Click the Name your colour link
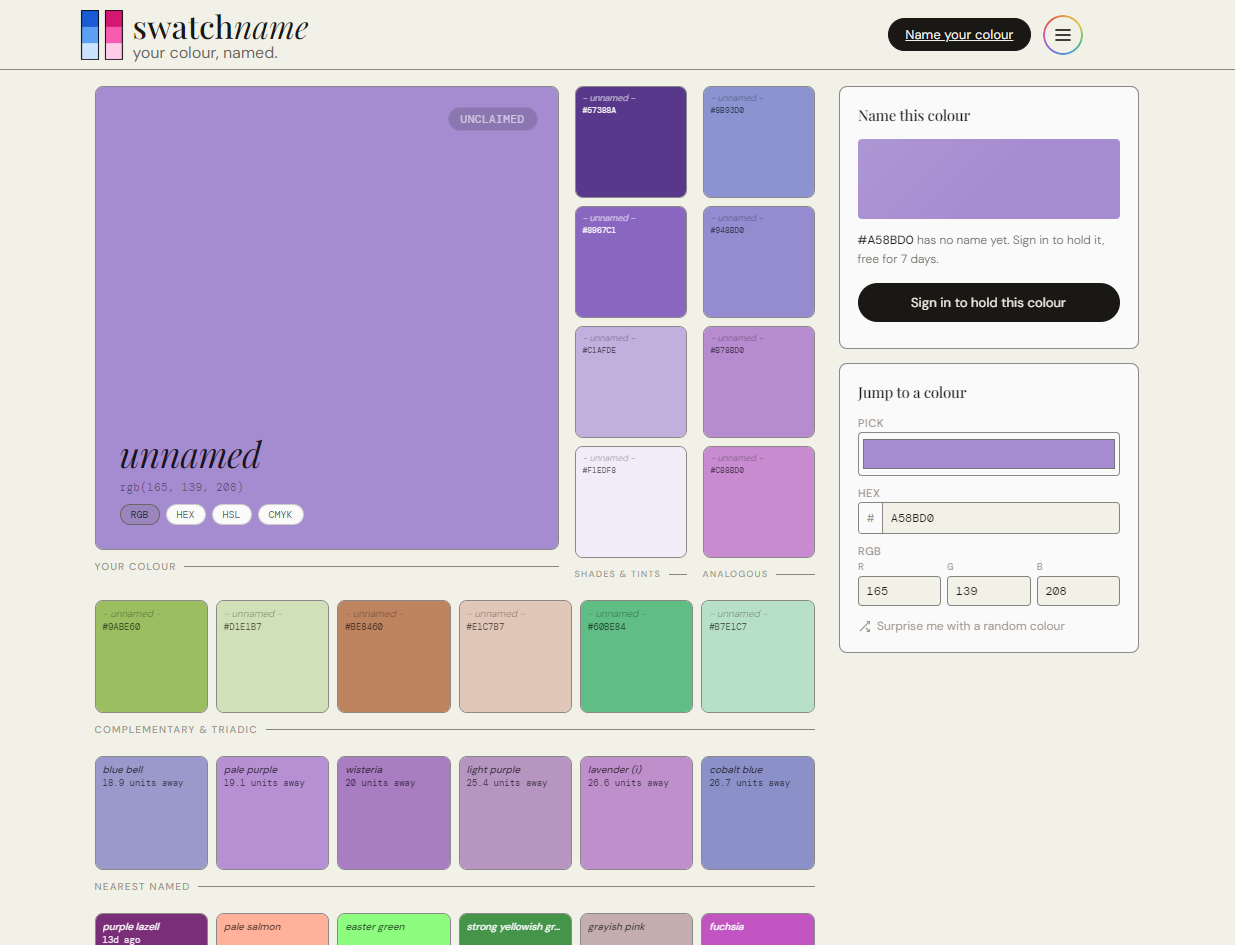 pos(959,34)
